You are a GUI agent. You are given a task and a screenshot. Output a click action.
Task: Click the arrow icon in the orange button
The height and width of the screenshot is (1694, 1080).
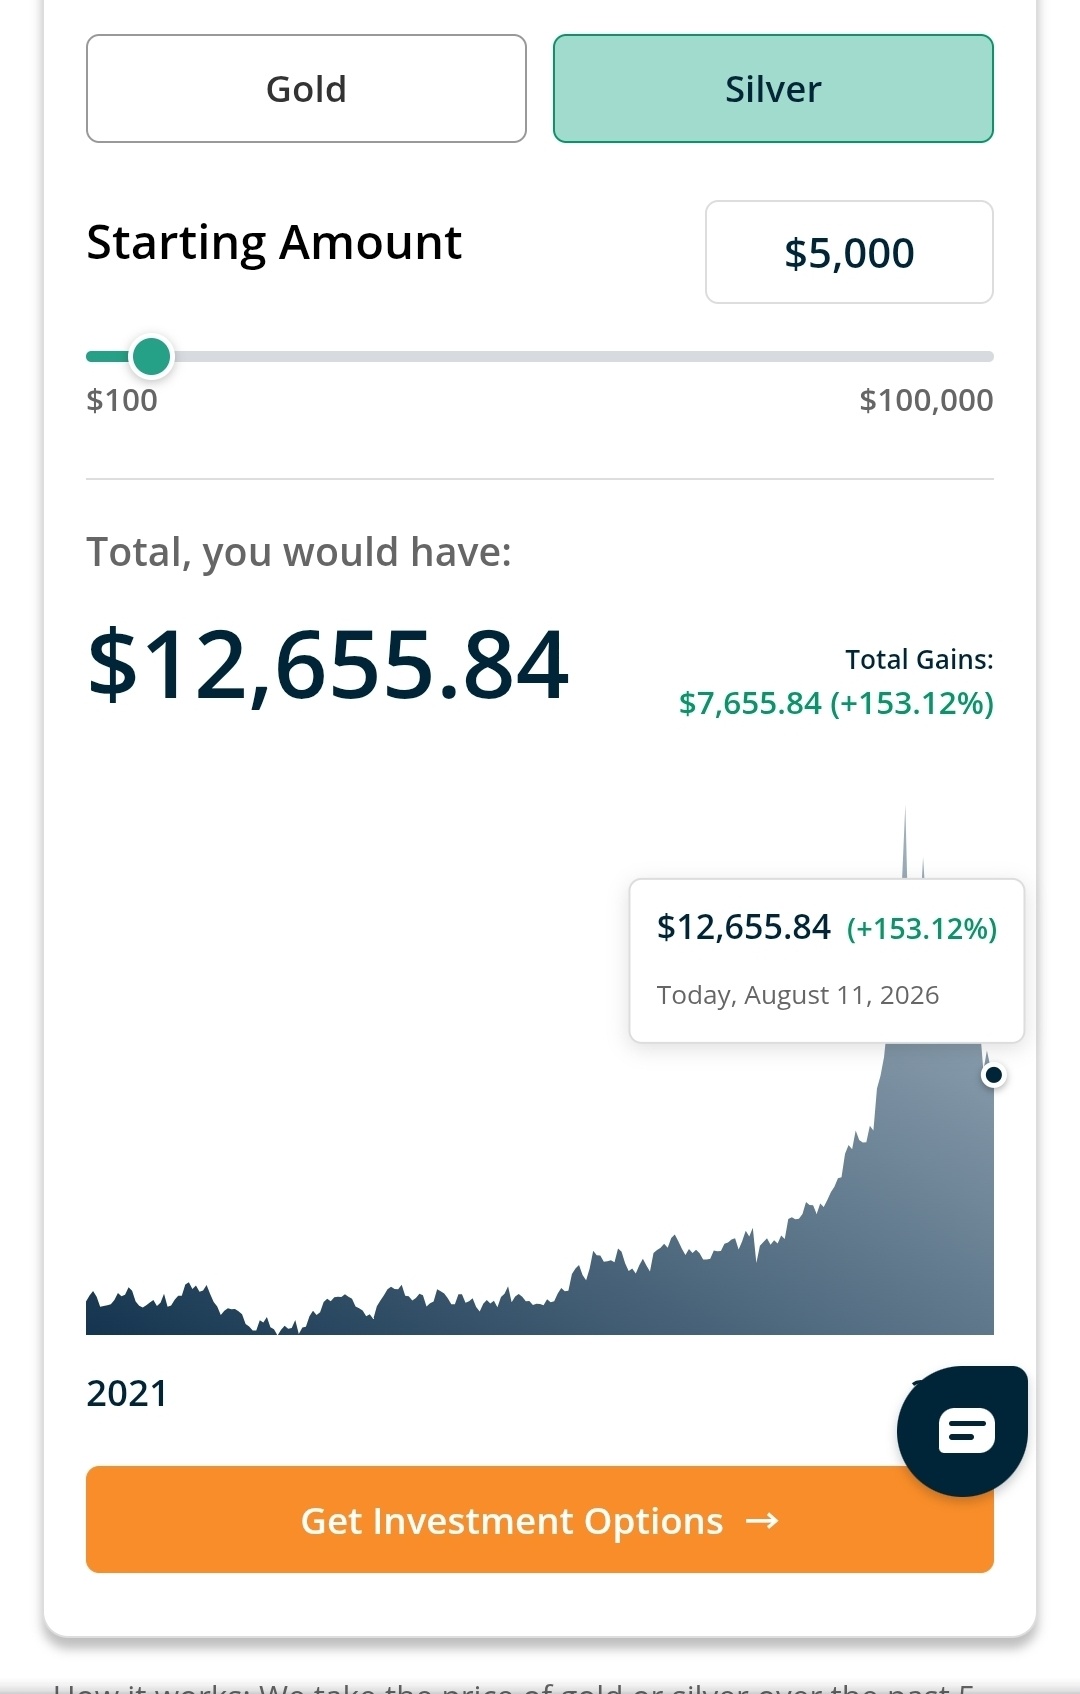[x=762, y=1521]
